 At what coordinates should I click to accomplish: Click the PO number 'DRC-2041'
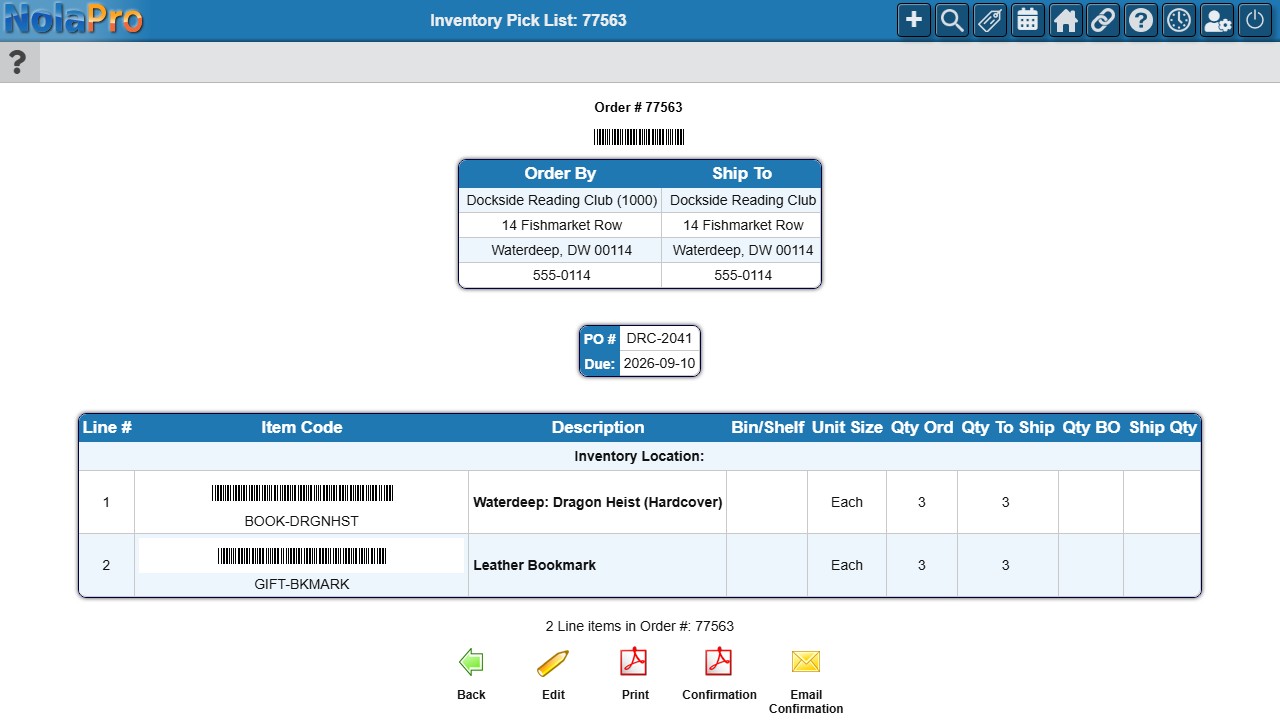pyautogui.click(x=659, y=338)
